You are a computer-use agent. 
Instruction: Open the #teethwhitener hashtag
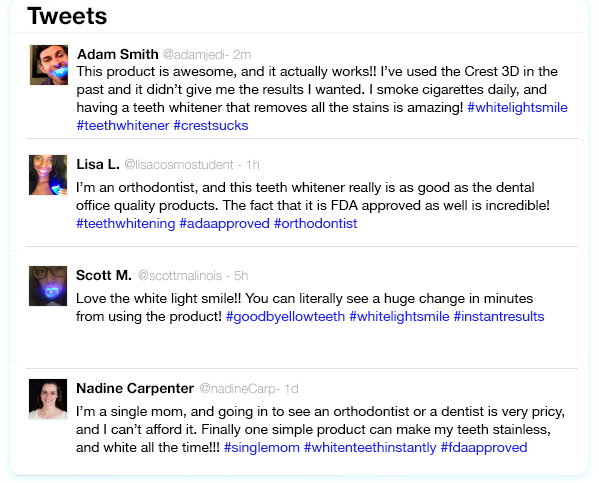coord(123,125)
